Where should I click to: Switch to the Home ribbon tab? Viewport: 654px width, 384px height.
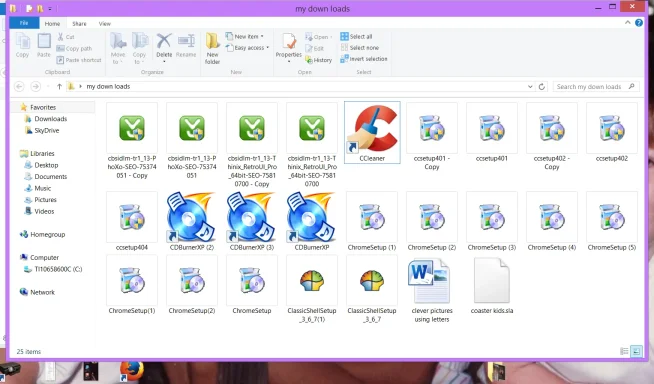tap(53, 24)
